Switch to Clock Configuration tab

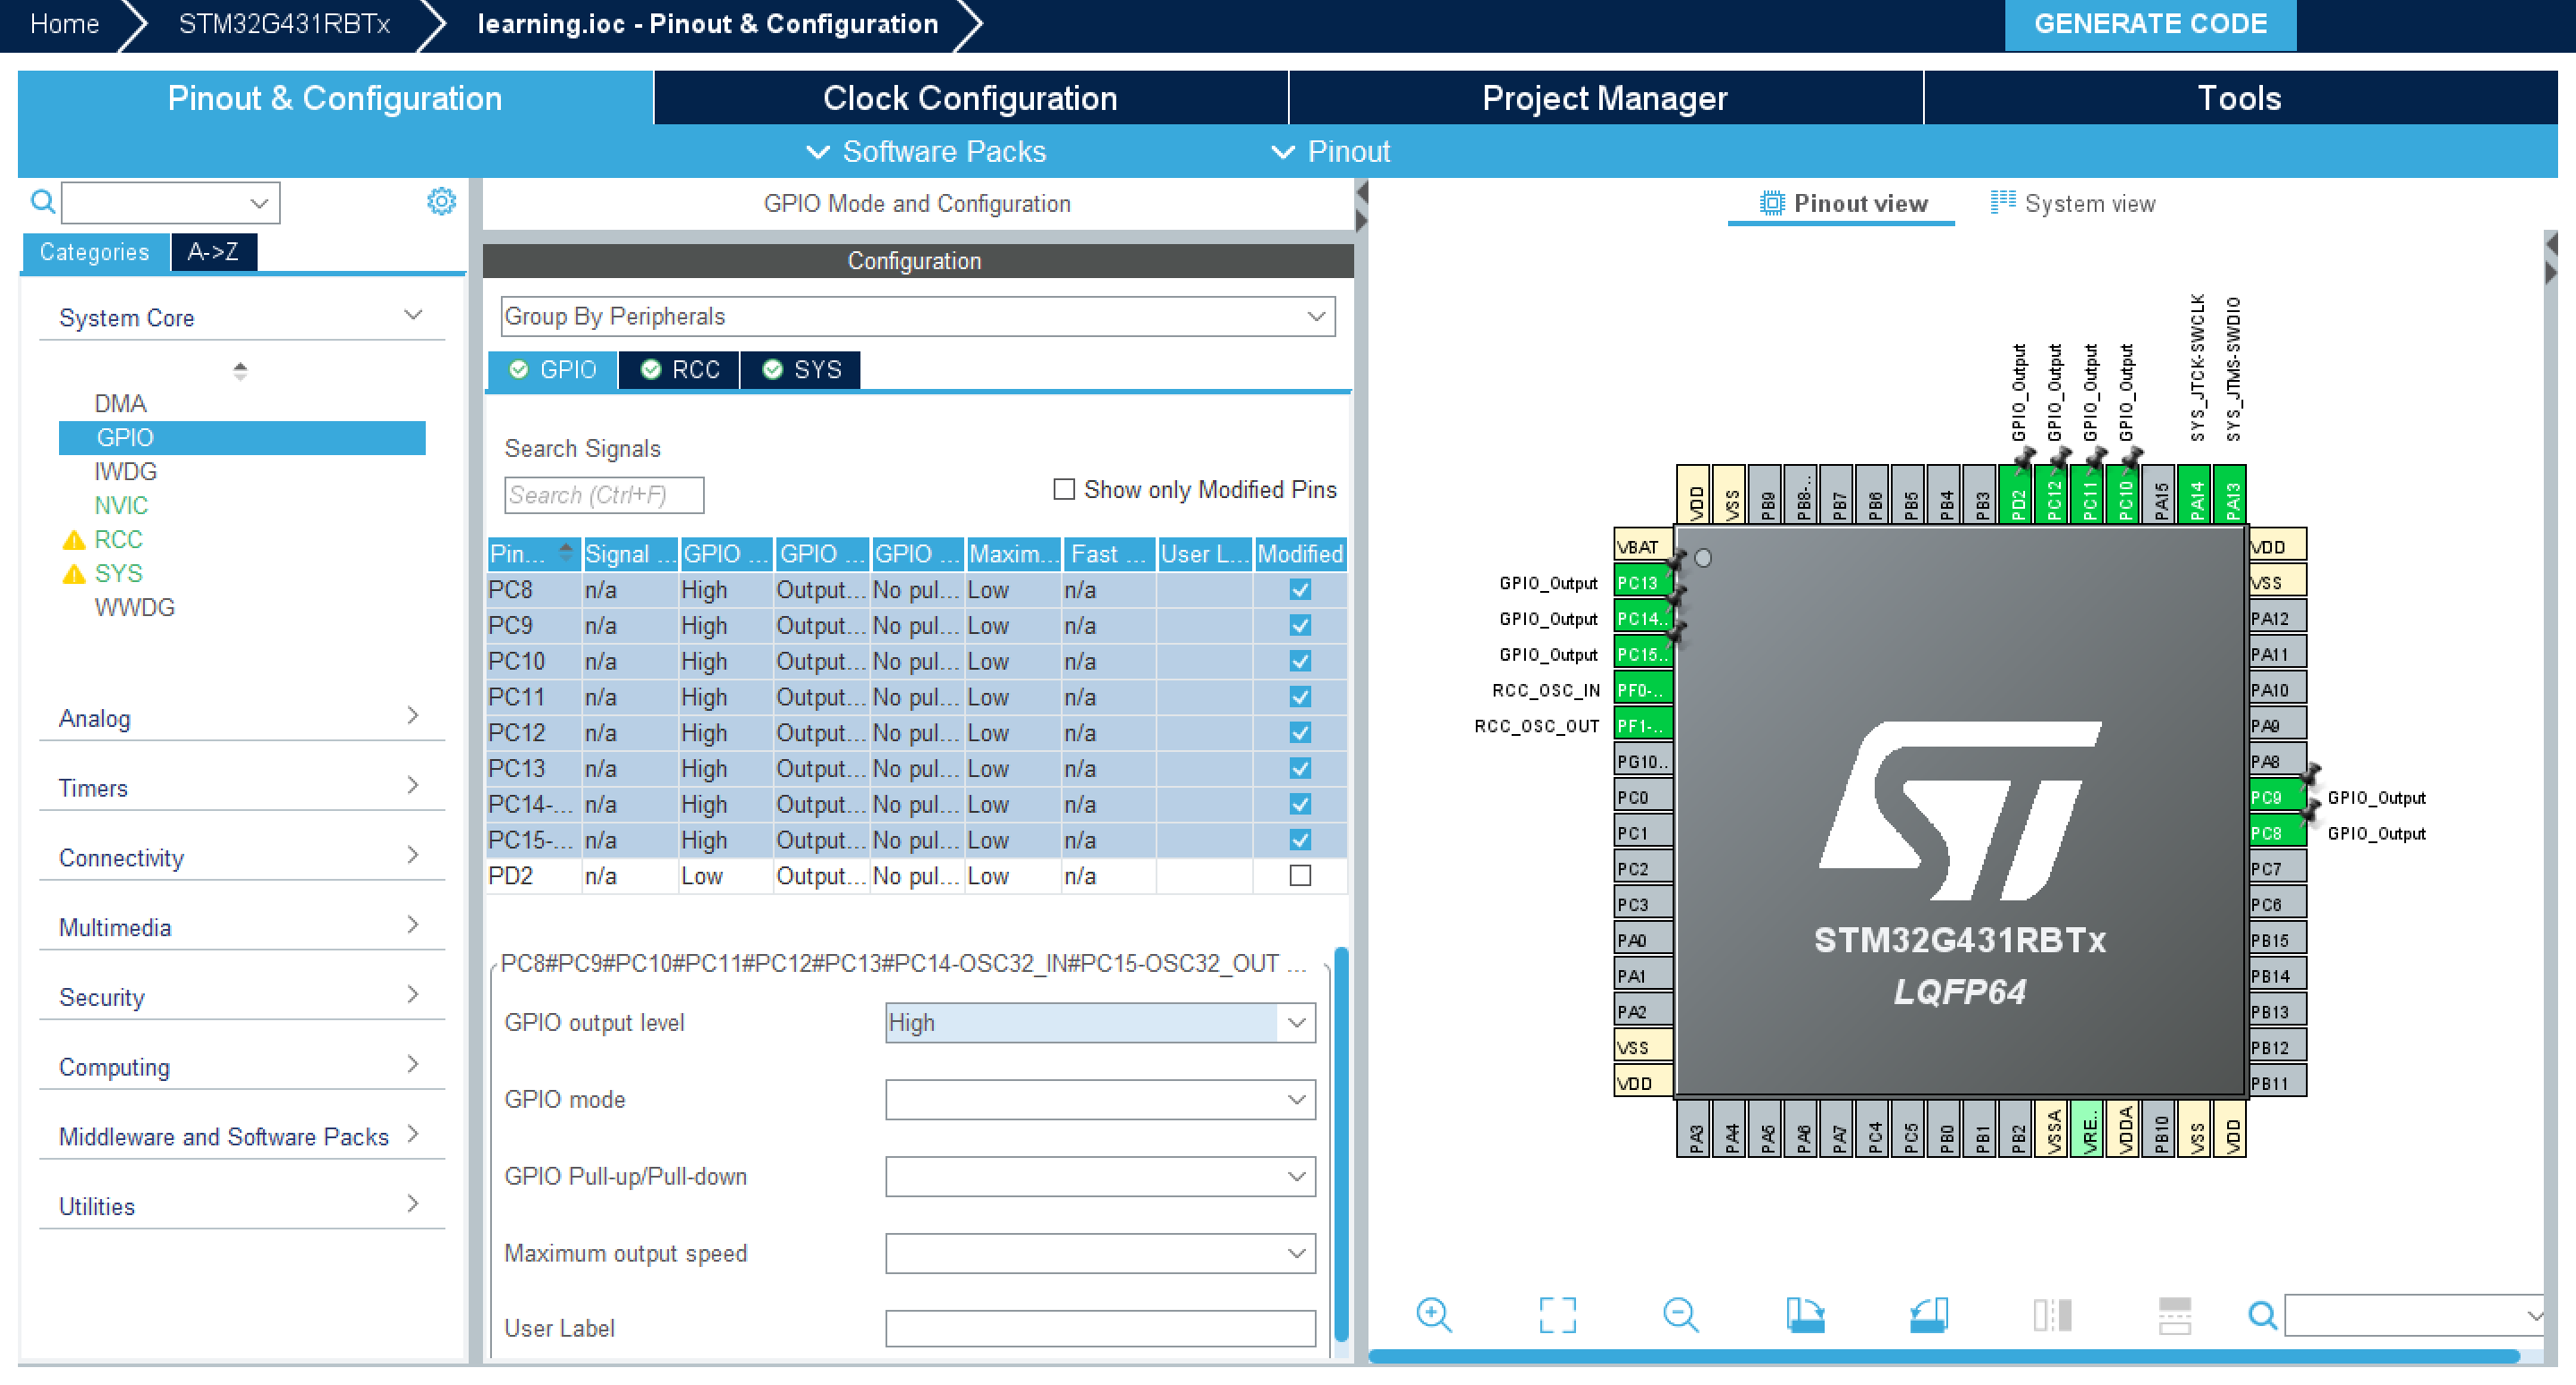pos(969,98)
